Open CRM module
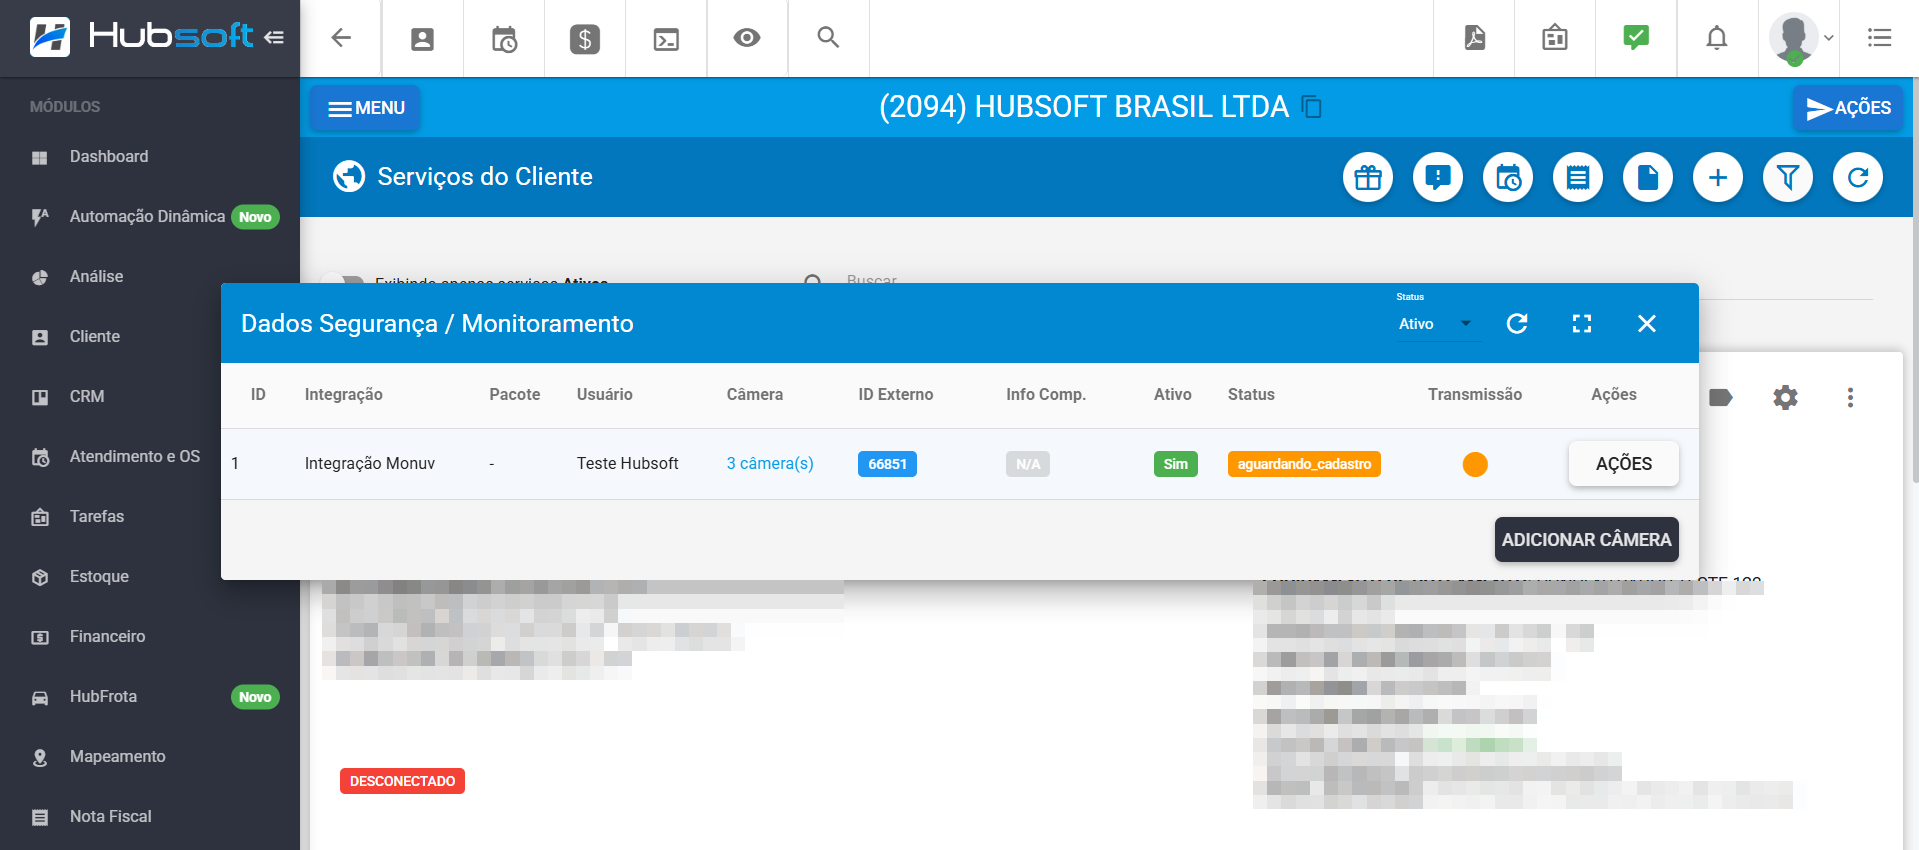The height and width of the screenshot is (850, 1919). [110, 397]
